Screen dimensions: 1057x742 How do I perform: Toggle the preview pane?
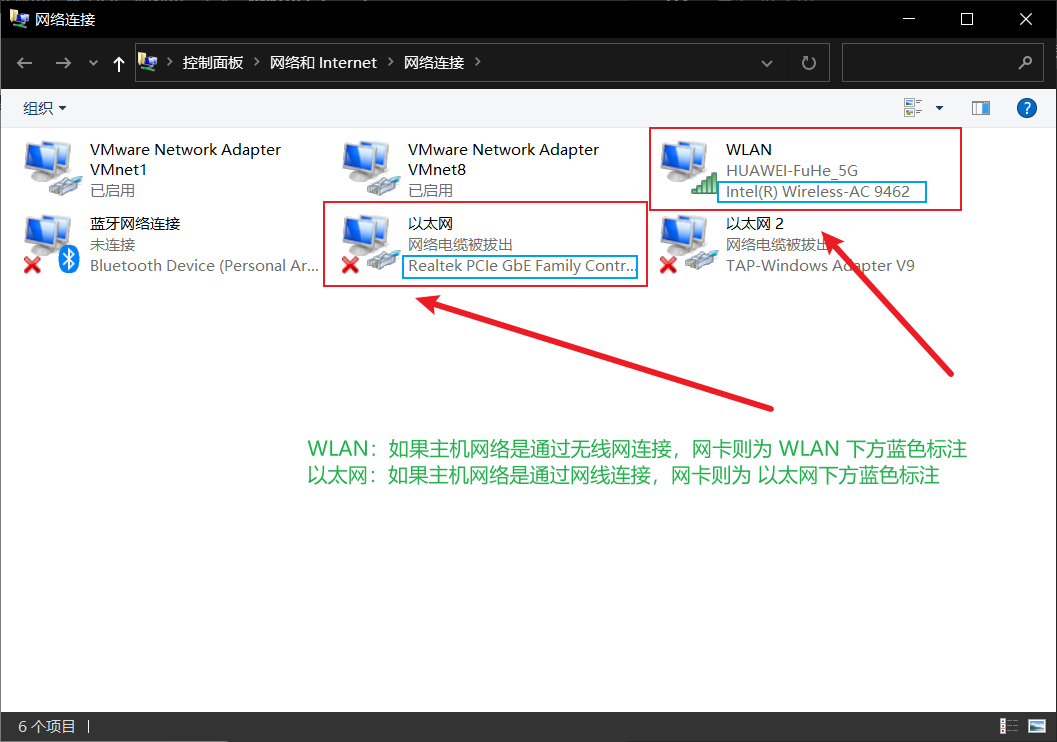click(x=981, y=108)
